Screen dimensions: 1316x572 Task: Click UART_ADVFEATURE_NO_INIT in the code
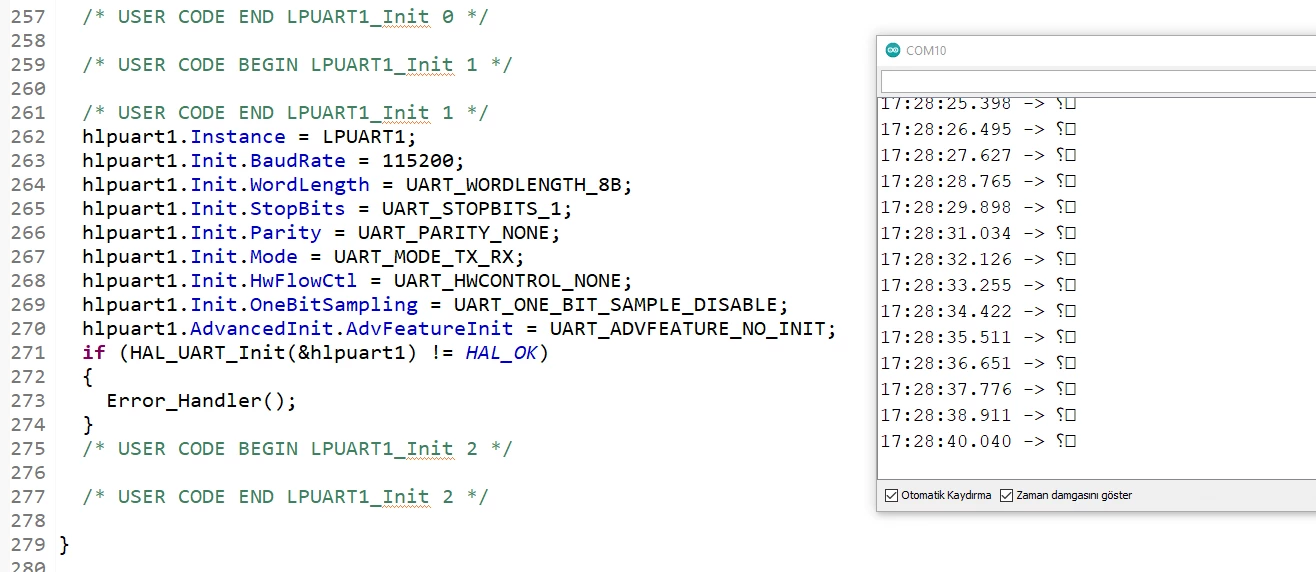[x=688, y=329]
